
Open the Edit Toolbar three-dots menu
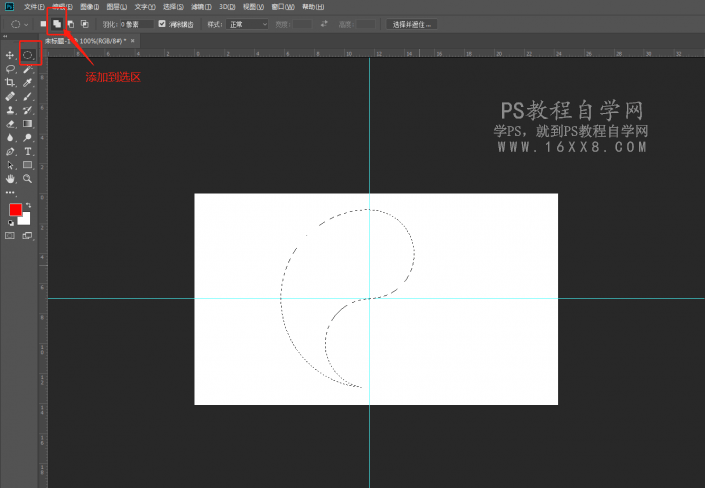pyautogui.click(x=10, y=193)
